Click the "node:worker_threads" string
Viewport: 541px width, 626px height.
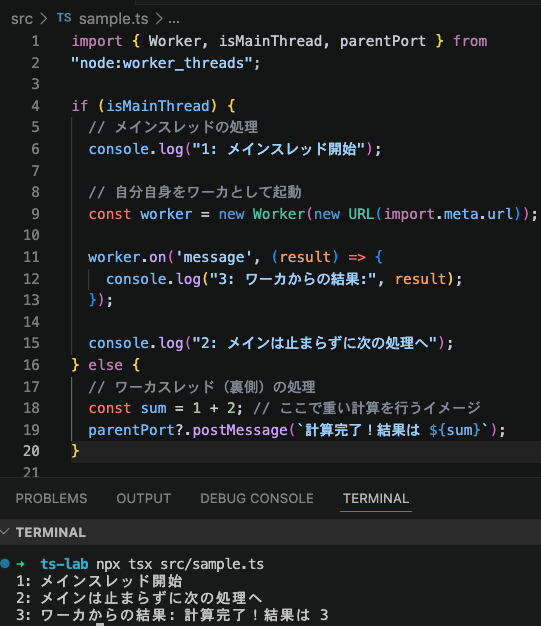[162, 63]
